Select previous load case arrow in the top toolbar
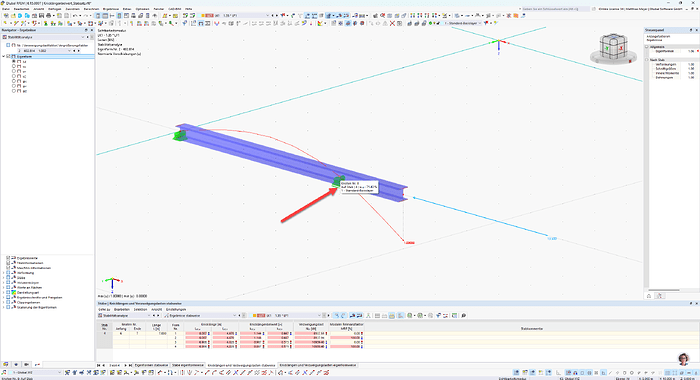The height and width of the screenshot is (380, 700). pyautogui.click(x=273, y=16)
